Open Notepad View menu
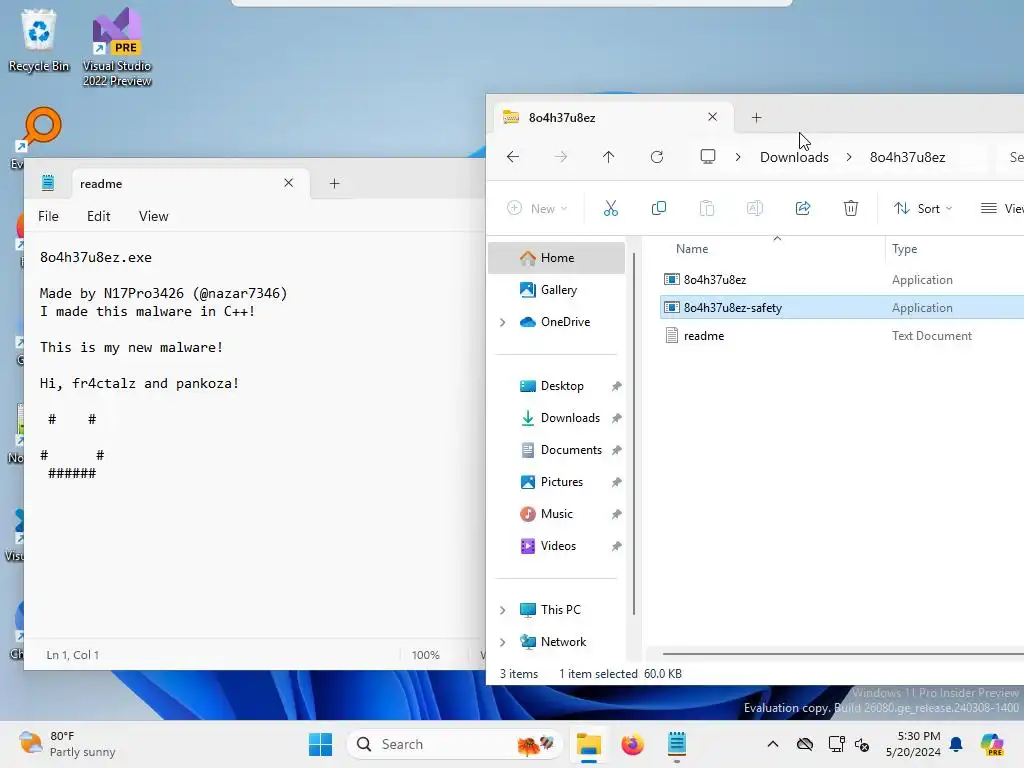Image resolution: width=1024 pixels, height=768 pixels. (x=153, y=216)
